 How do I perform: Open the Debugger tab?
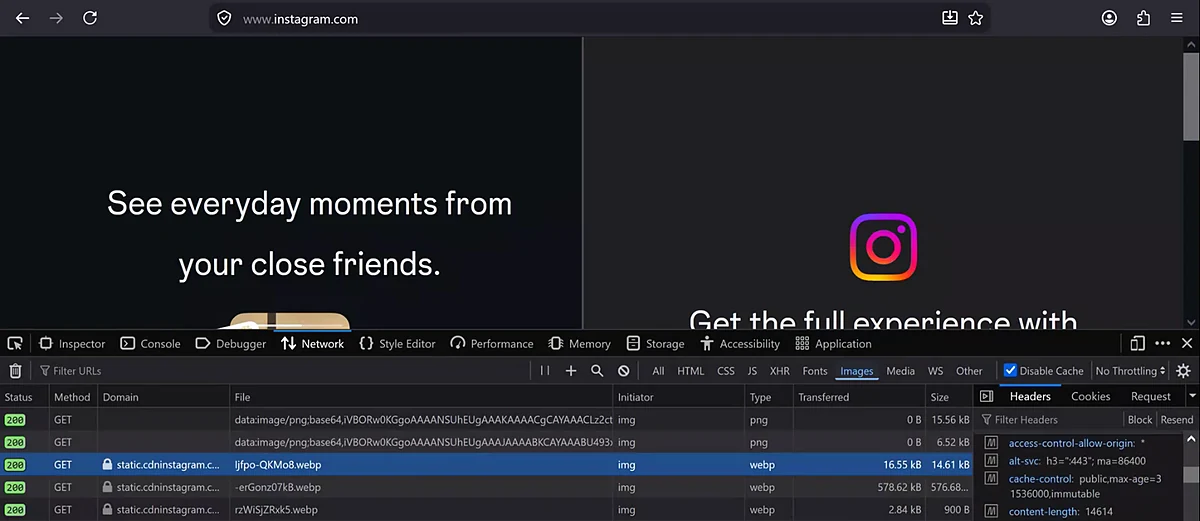[230, 343]
